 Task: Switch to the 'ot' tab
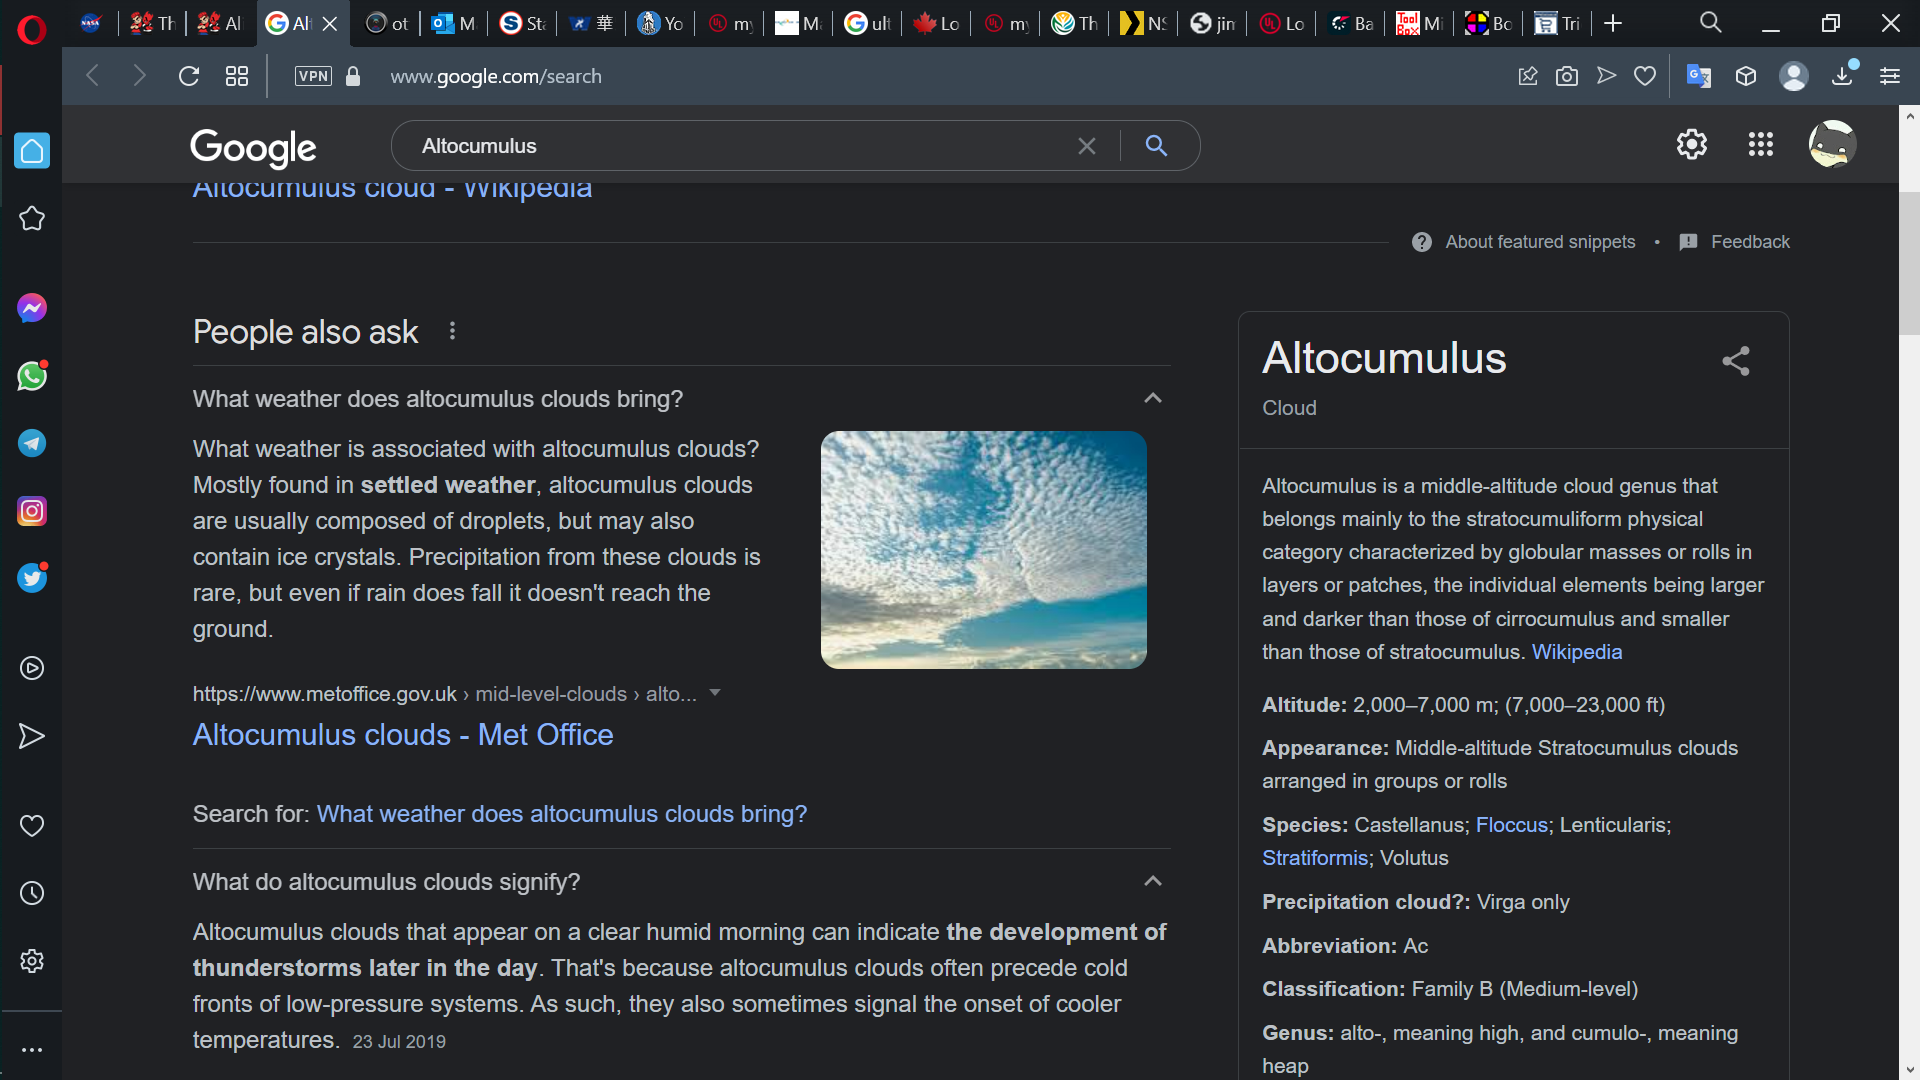pyautogui.click(x=387, y=23)
